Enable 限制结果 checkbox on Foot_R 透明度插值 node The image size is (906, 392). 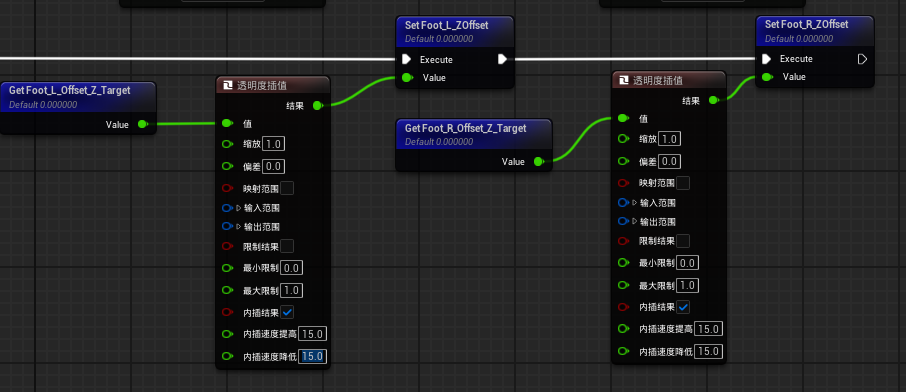click(x=683, y=241)
